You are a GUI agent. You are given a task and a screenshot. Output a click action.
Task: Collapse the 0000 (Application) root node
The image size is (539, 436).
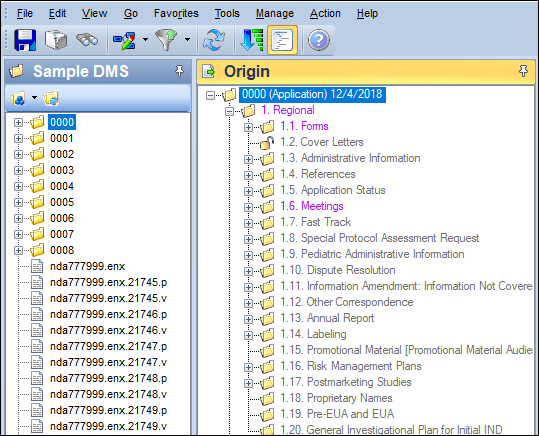(210, 95)
